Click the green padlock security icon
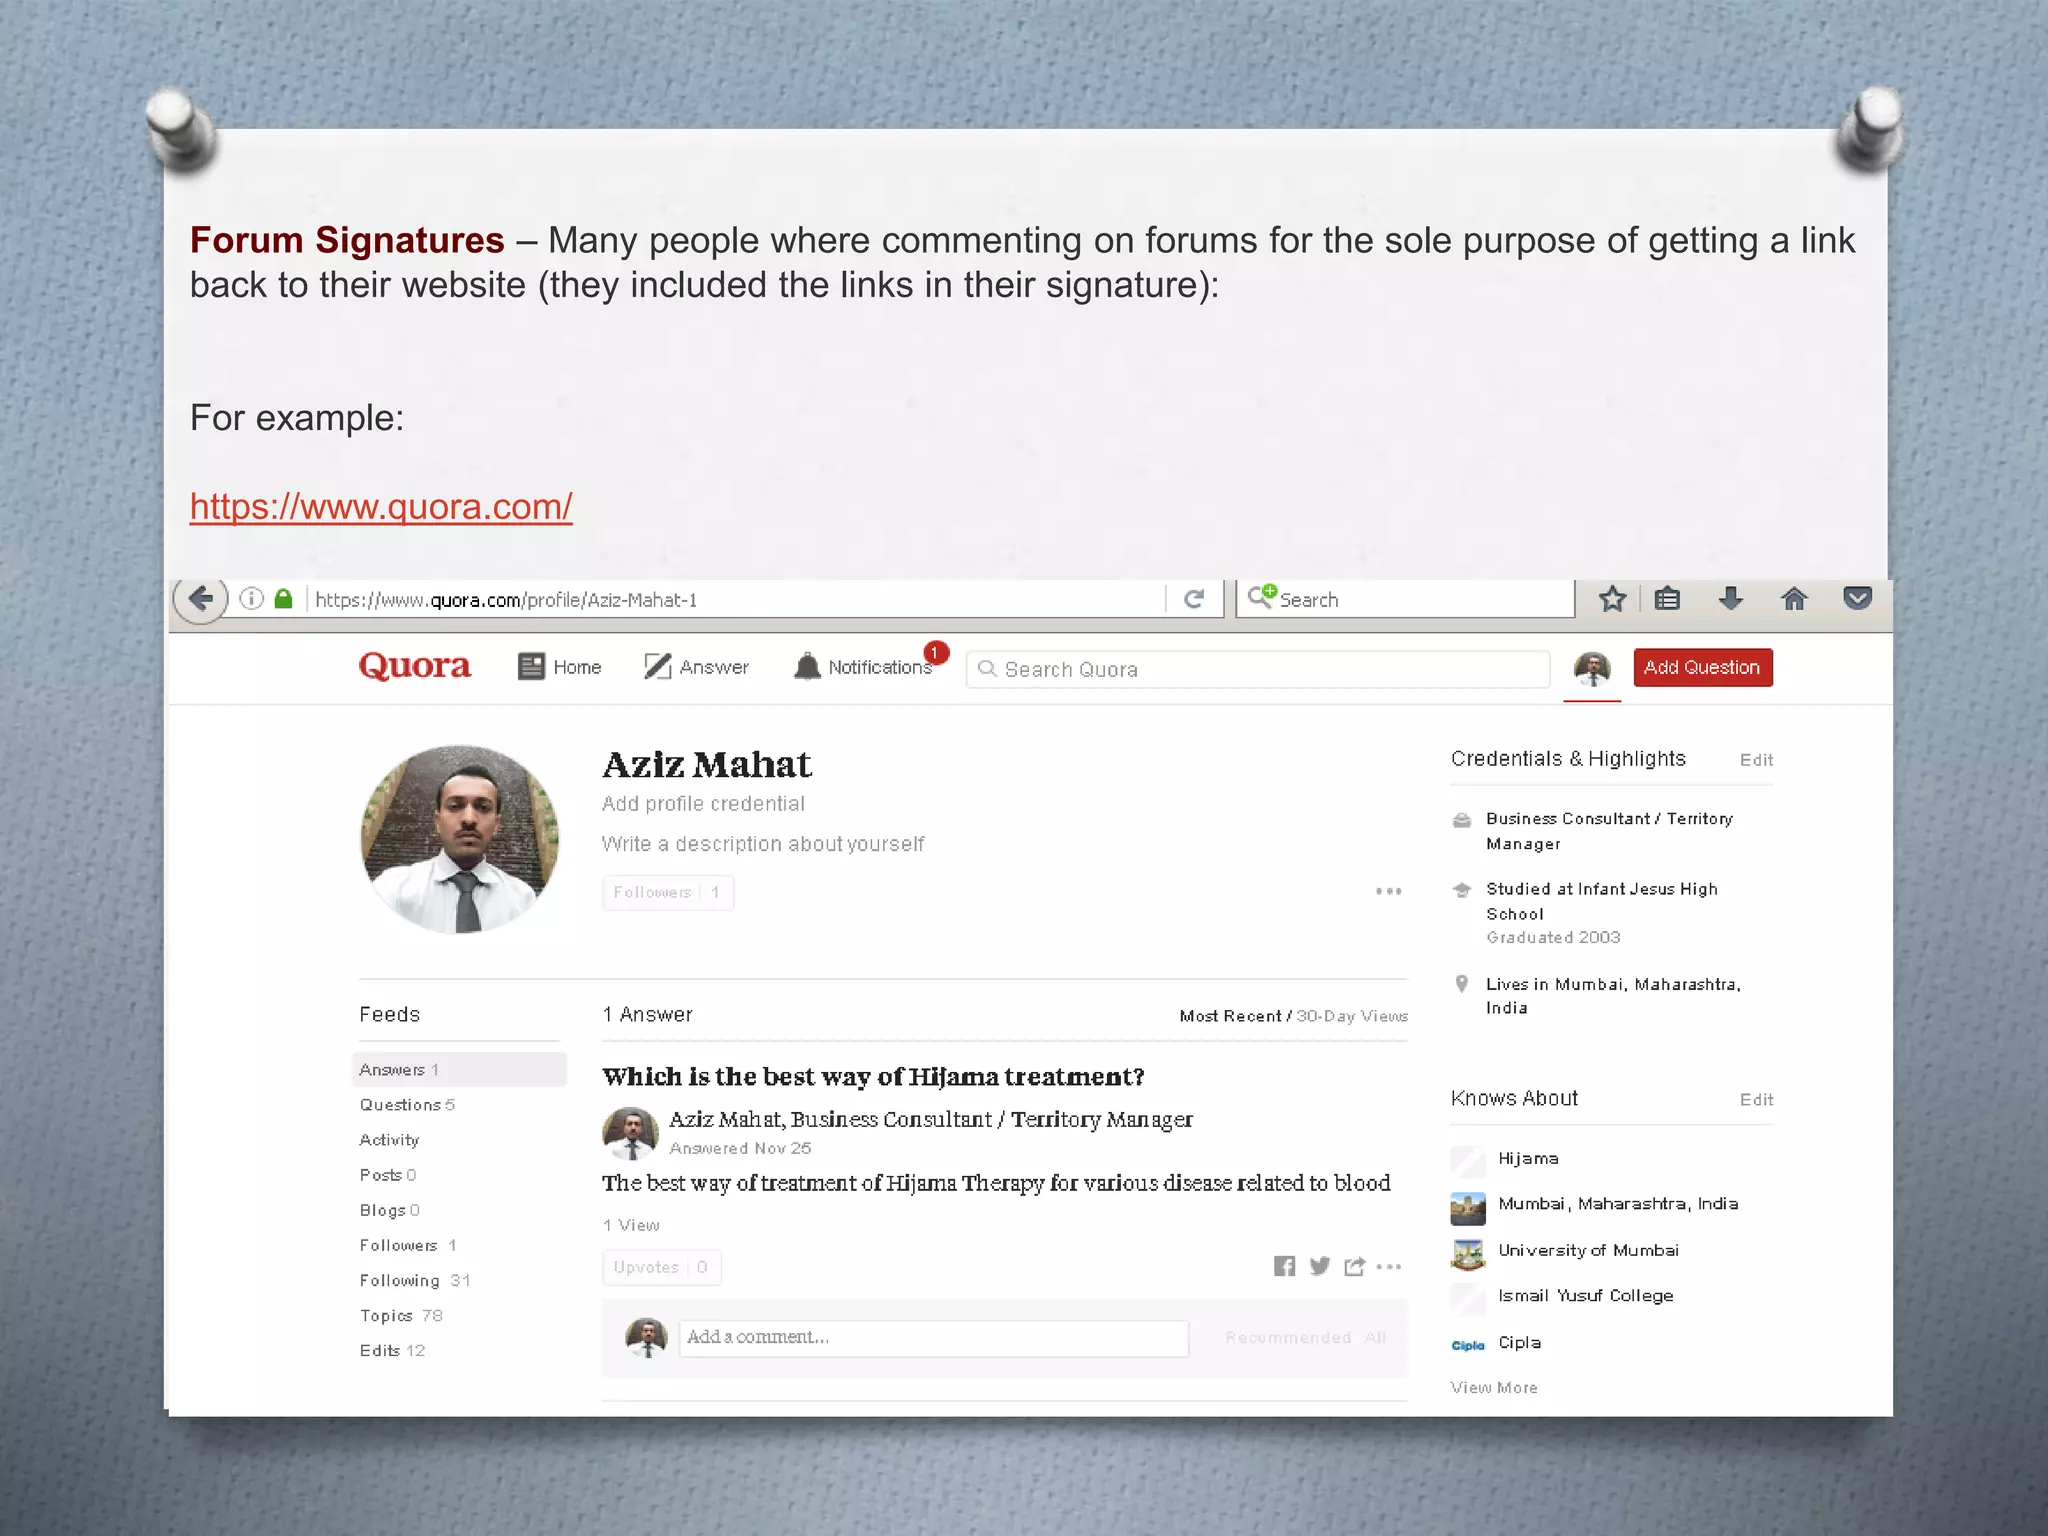Viewport: 2048px width, 1536px height. click(284, 599)
